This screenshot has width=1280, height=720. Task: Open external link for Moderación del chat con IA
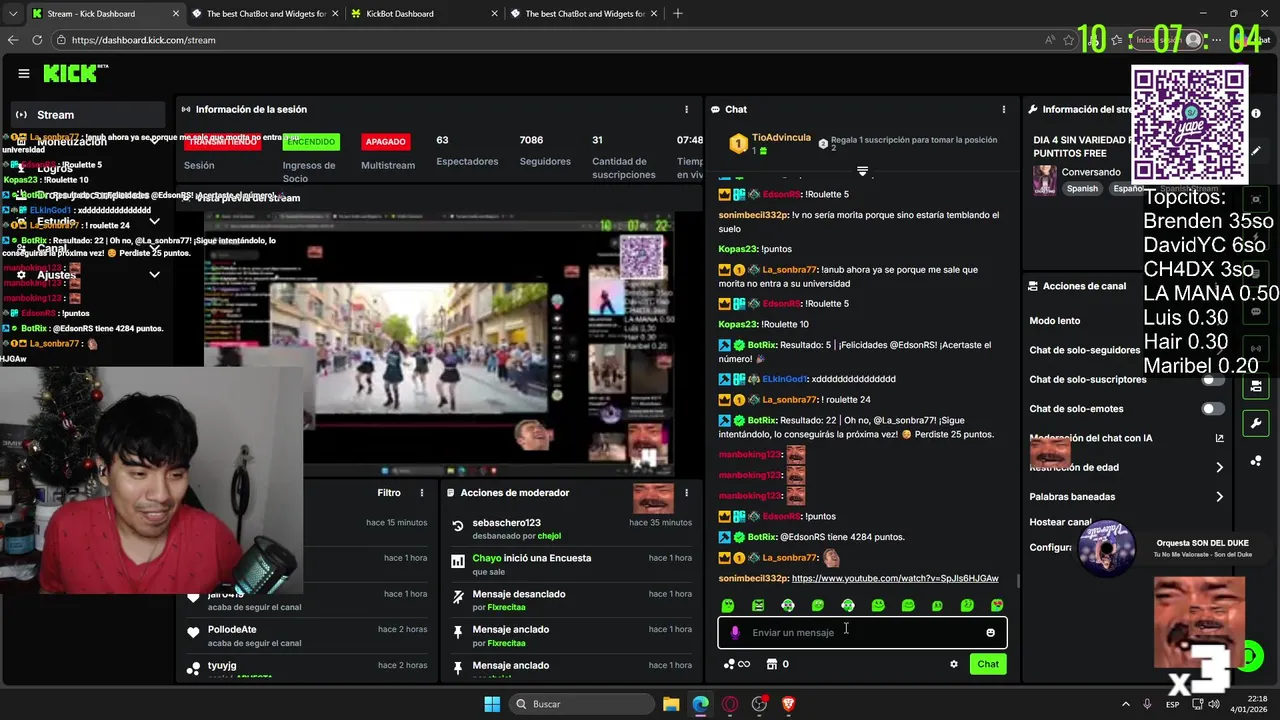click(x=1219, y=438)
